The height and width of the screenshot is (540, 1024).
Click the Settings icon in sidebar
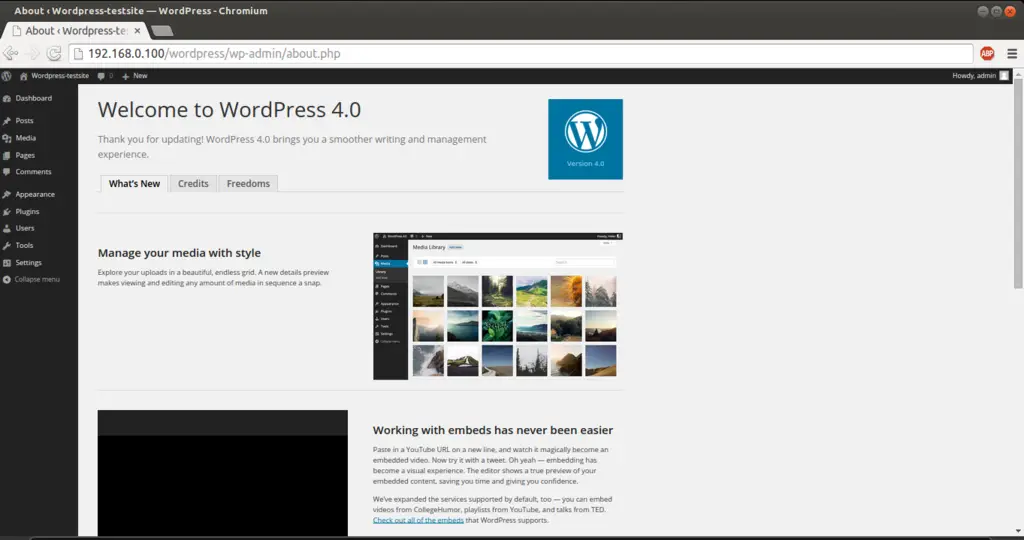click(x=7, y=262)
